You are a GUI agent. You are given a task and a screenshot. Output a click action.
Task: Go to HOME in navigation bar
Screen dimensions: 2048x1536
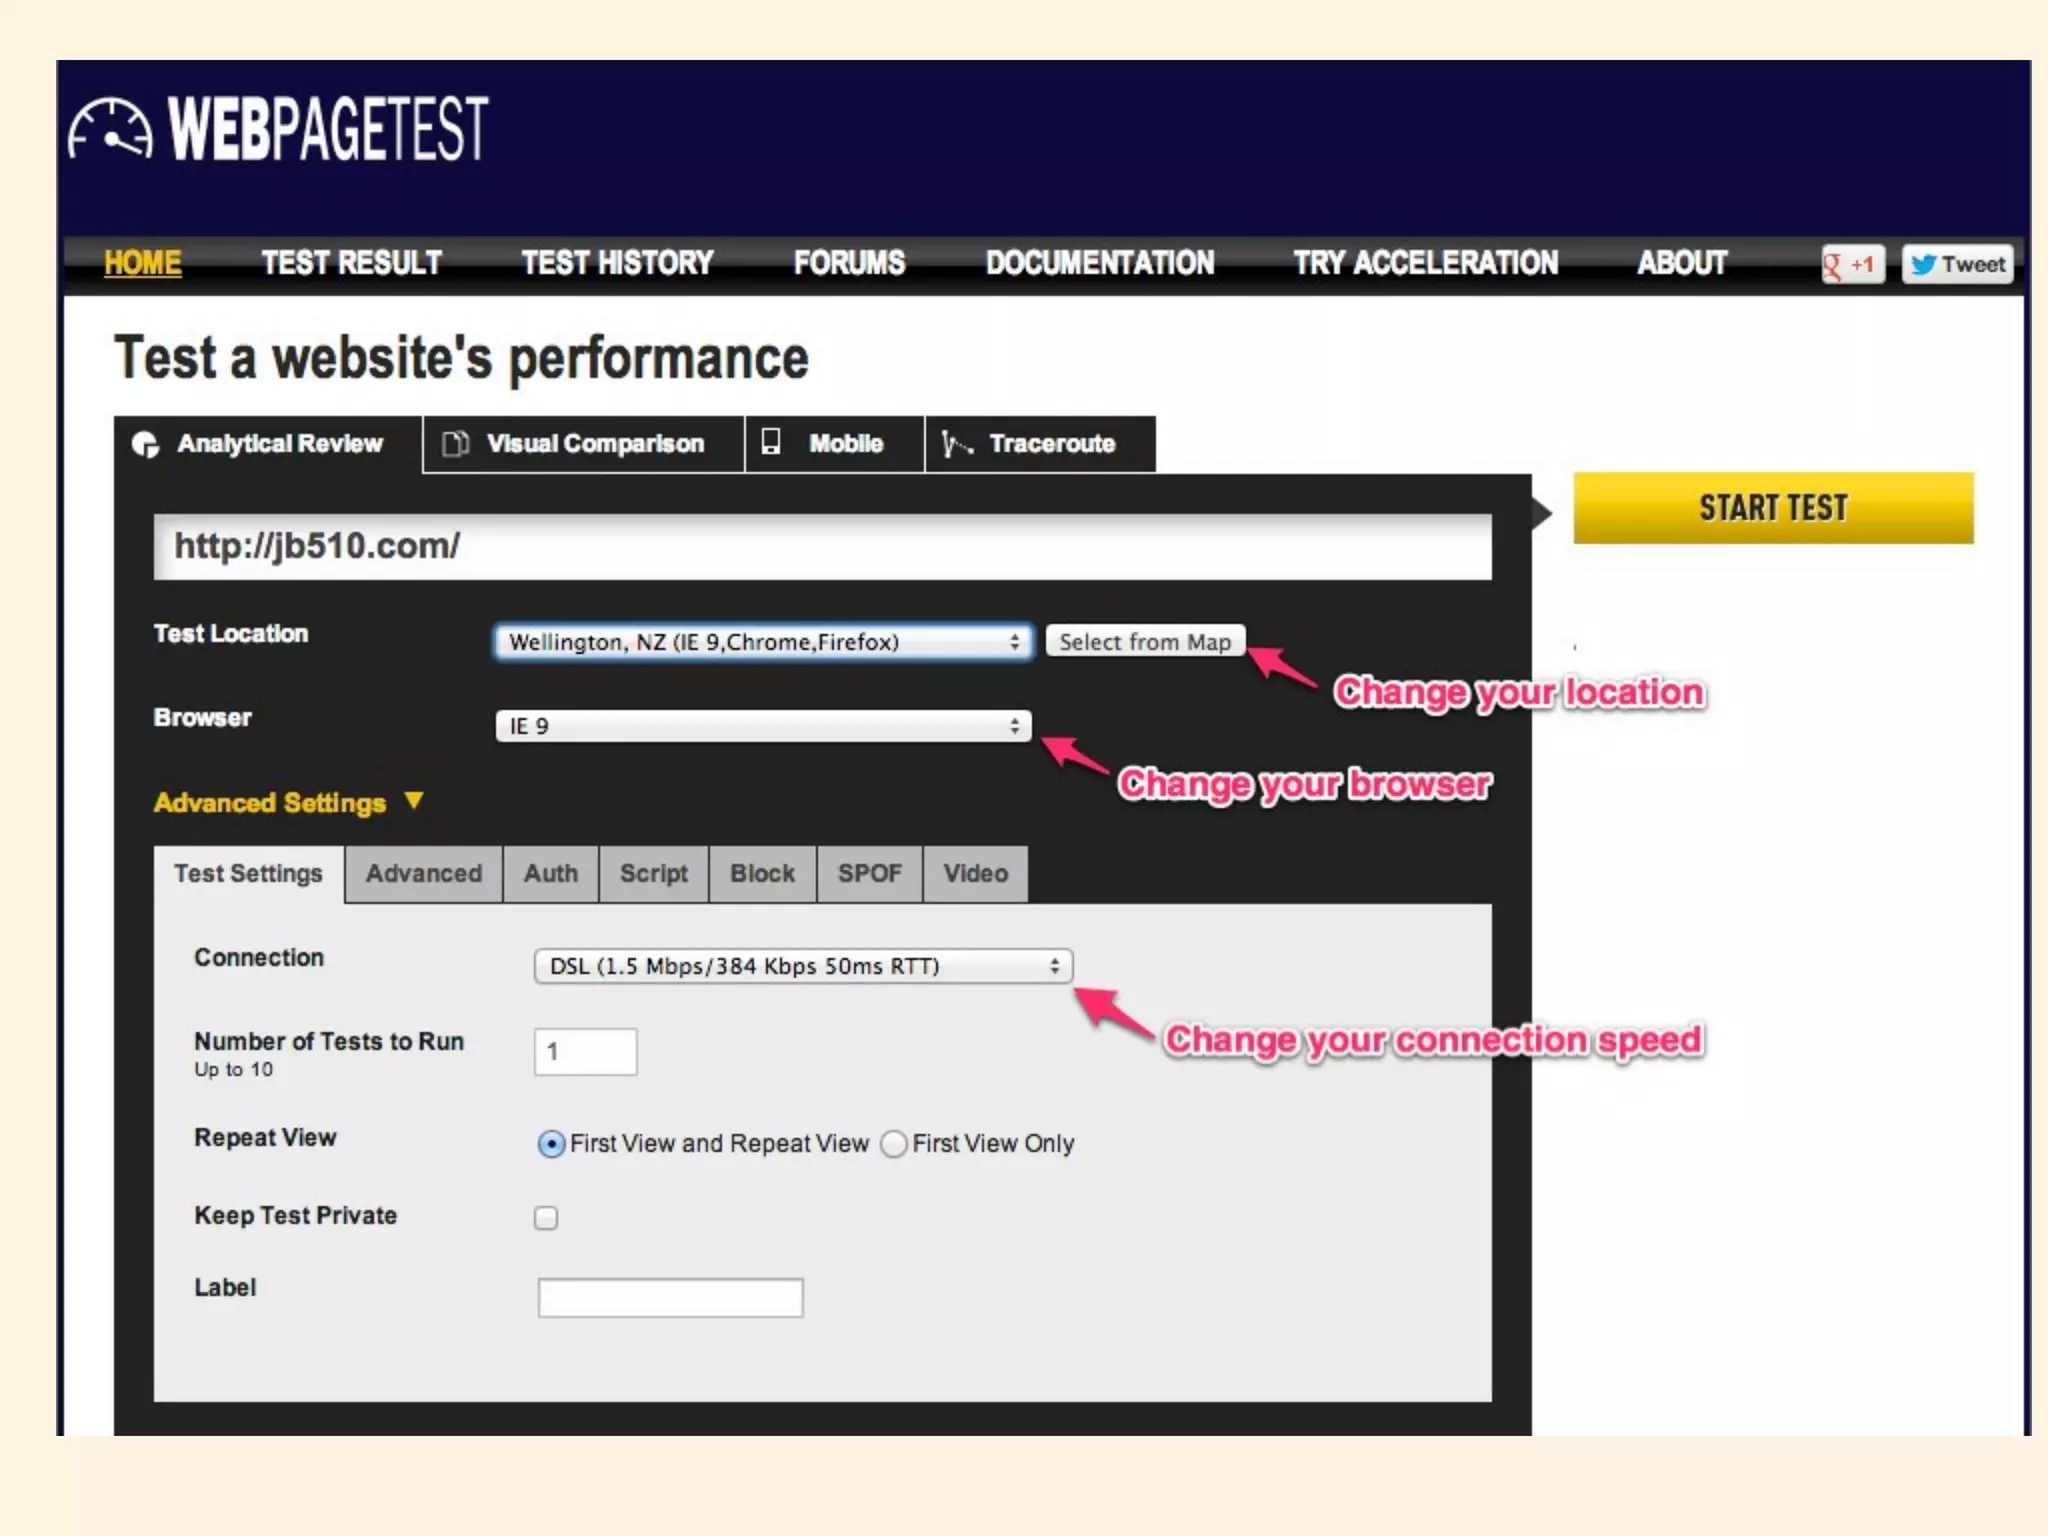143,263
